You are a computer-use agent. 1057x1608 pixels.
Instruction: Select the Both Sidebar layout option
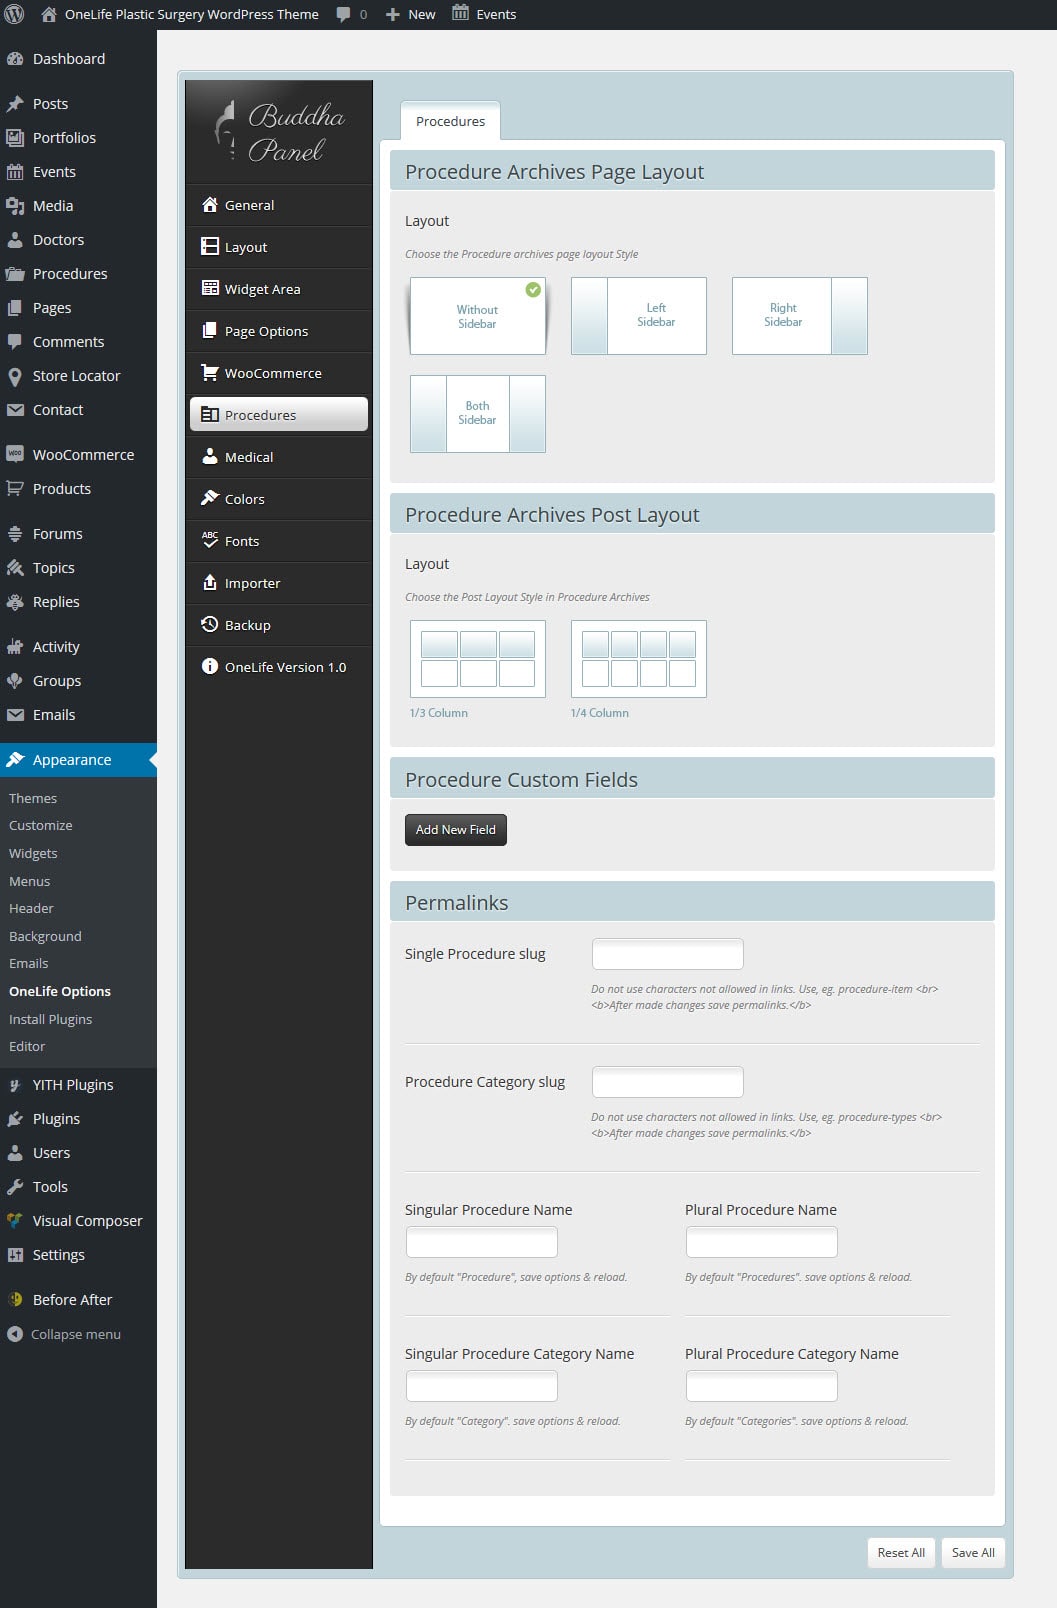478,414
